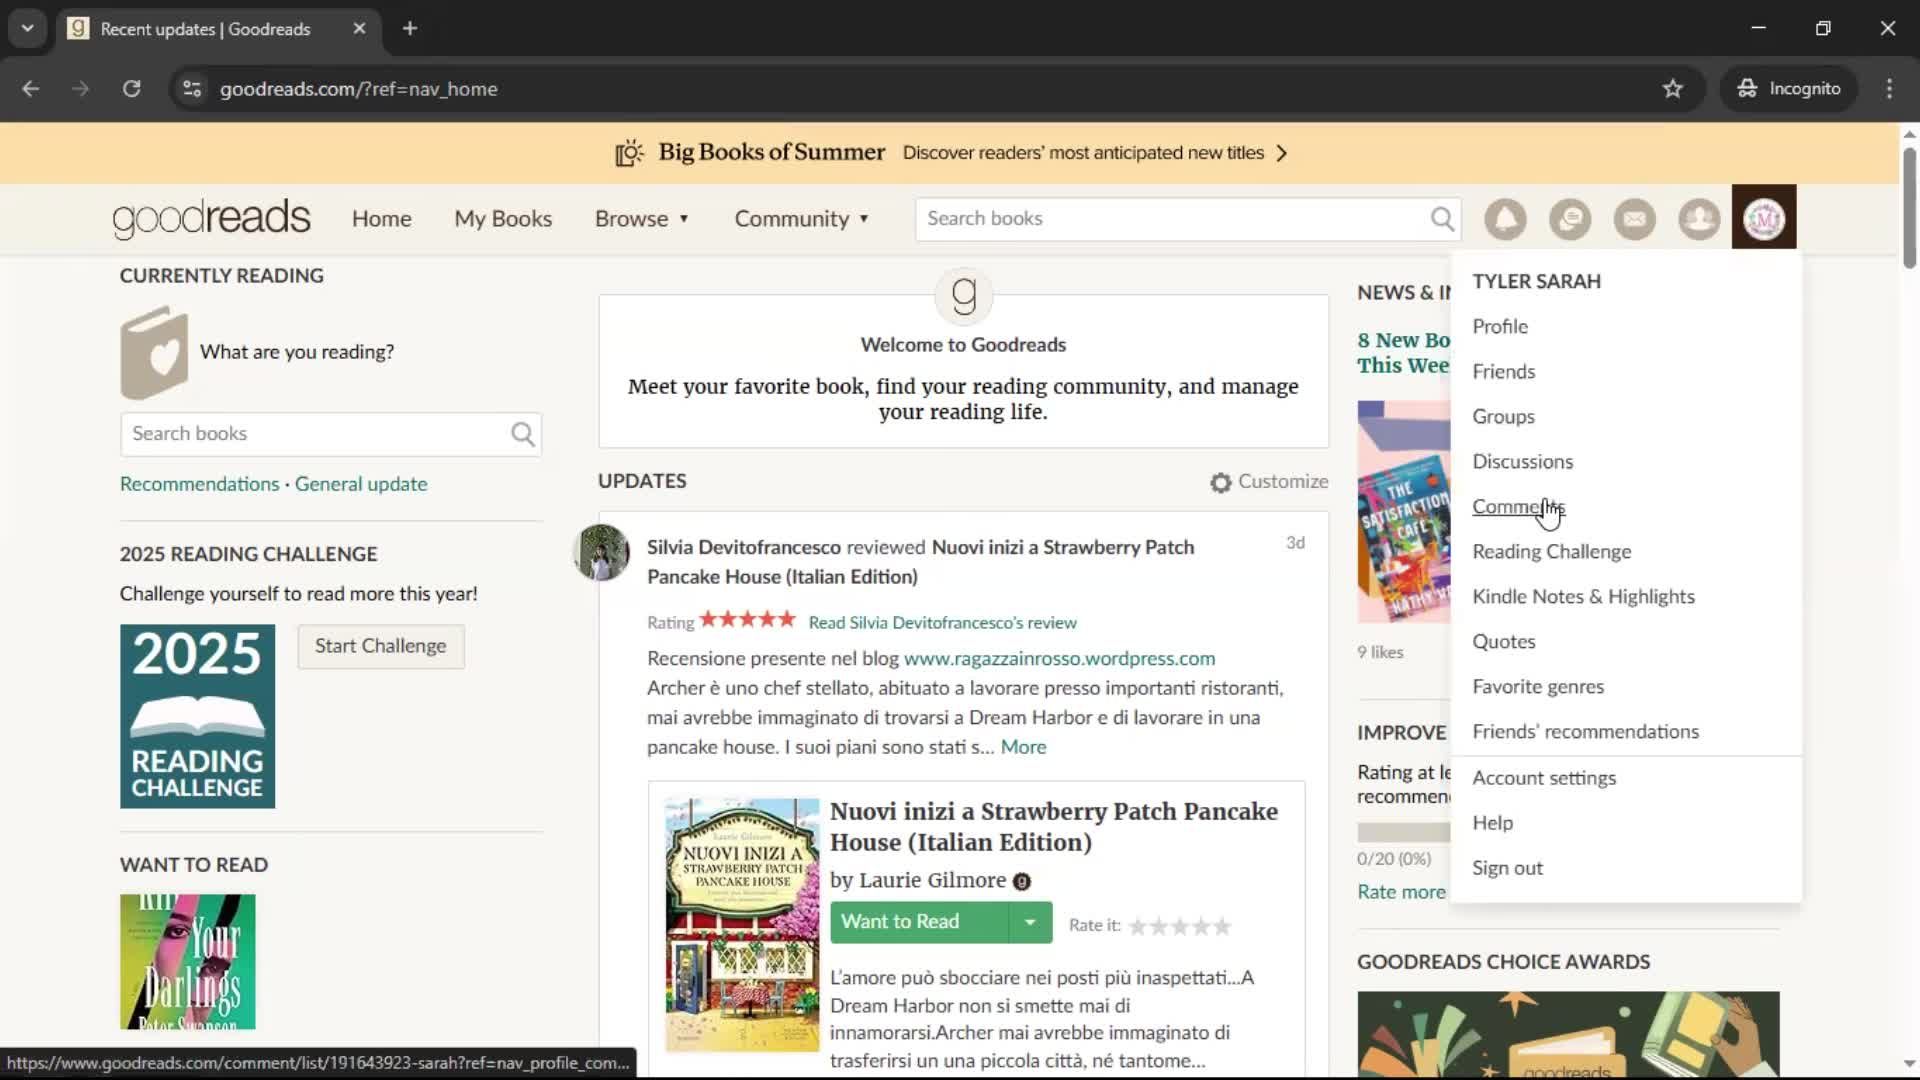Image resolution: width=1920 pixels, height=1080 pixels.
Task: Click the Goodreads logo
Action: (211, 218)
